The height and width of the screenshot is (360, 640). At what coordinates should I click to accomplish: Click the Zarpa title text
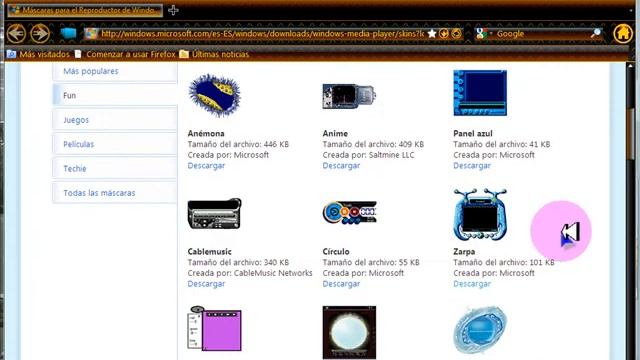[x=464, y=251]
